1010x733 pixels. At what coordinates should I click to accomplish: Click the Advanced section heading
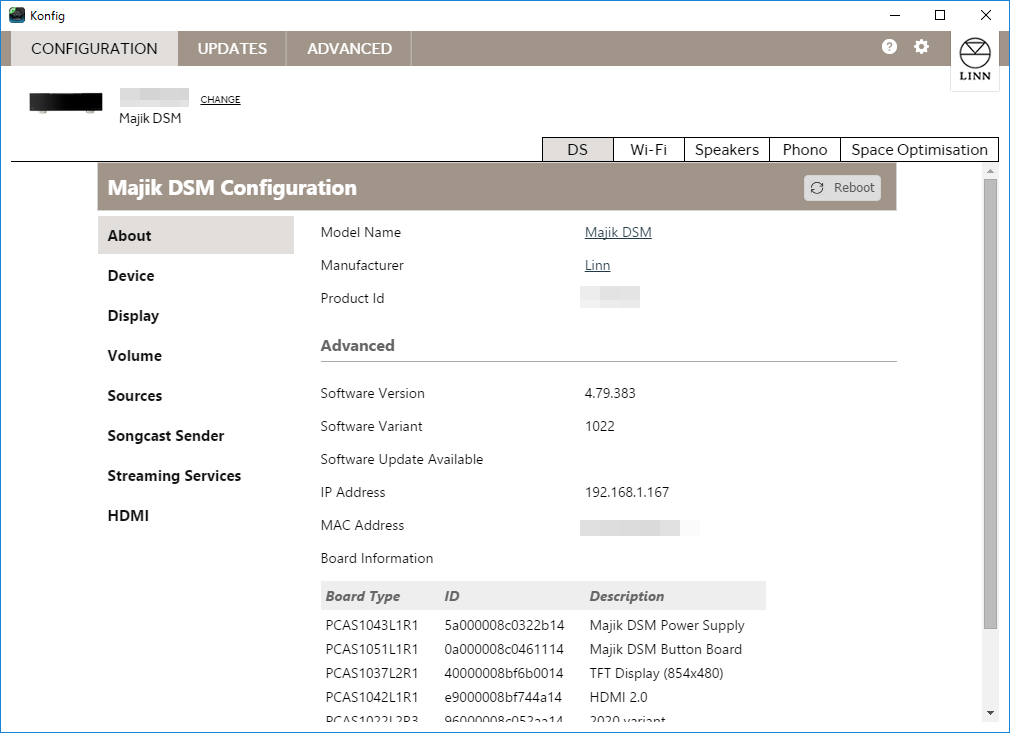pyautogui.click(x=357, y=345)
